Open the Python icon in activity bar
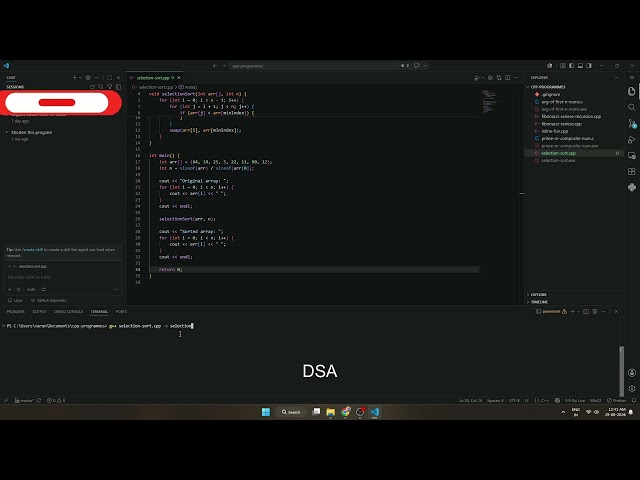 coord(631,187)
